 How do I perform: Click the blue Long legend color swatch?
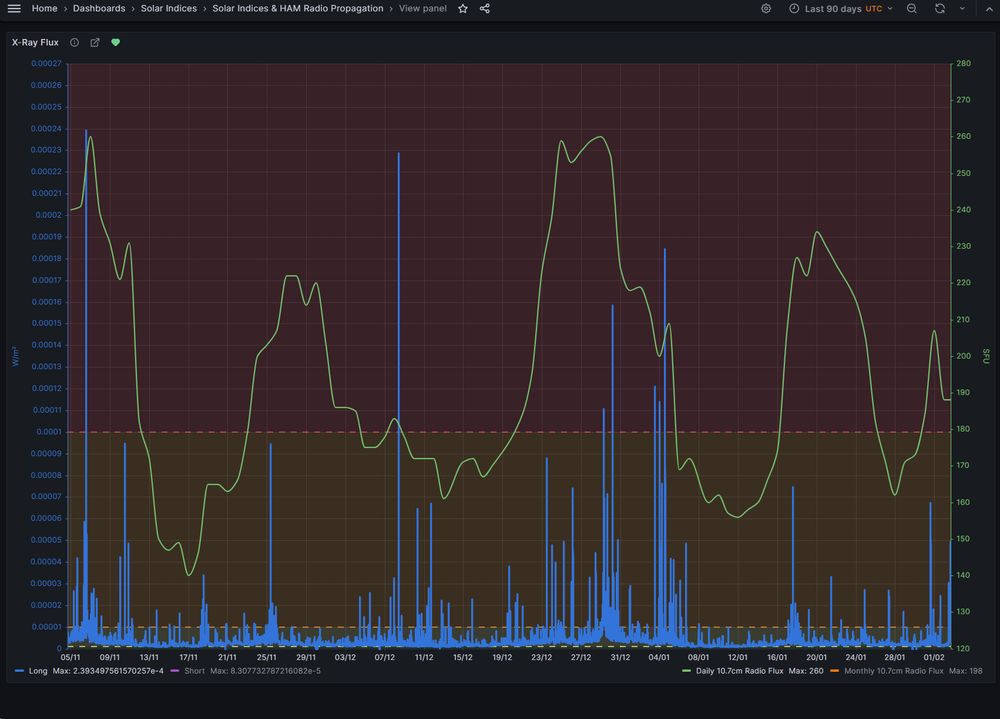pyautogui.click(x=20, y=671)
